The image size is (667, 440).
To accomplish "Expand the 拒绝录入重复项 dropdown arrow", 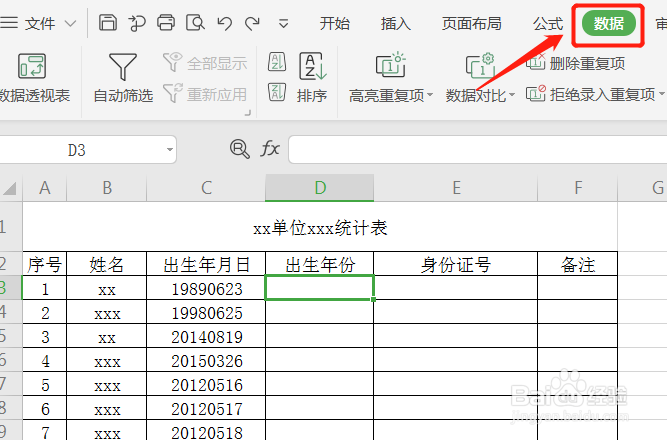I will (x=661, y=94).
